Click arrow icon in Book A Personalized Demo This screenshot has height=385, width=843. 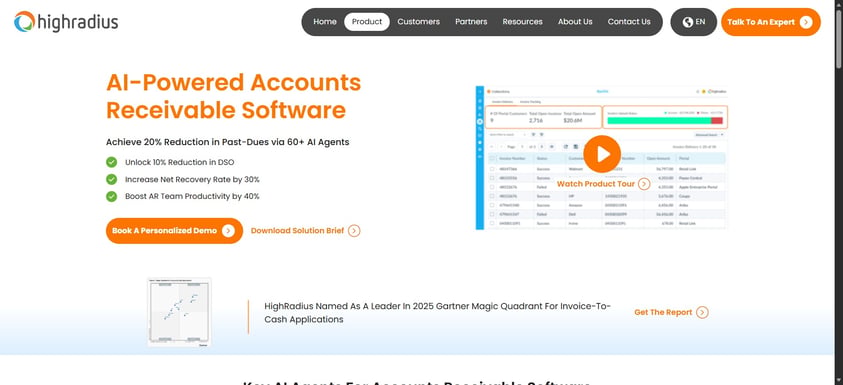[x=228, y=231]
